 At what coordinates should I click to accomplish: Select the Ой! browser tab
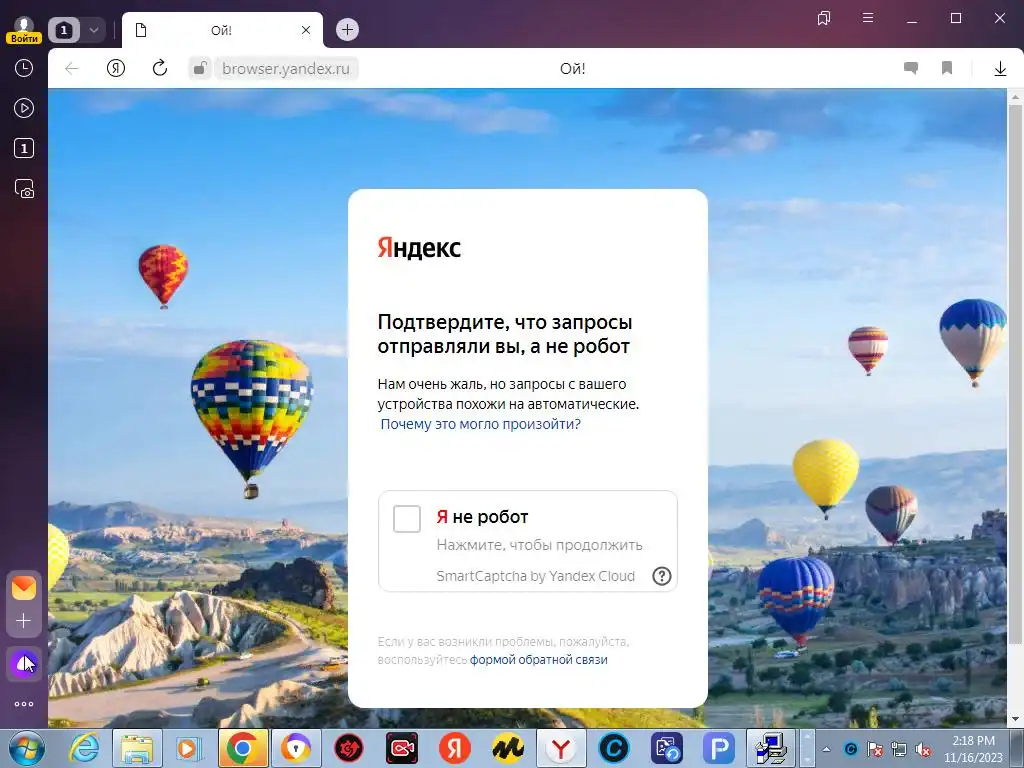[x=222, y=30]
